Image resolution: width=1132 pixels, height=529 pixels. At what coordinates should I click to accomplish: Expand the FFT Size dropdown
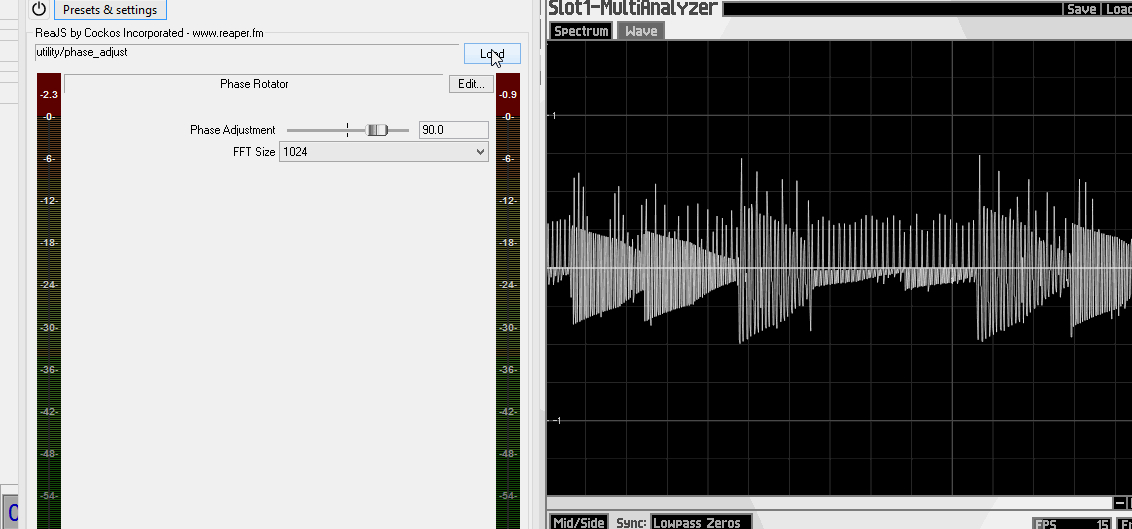tap(384, 152)
